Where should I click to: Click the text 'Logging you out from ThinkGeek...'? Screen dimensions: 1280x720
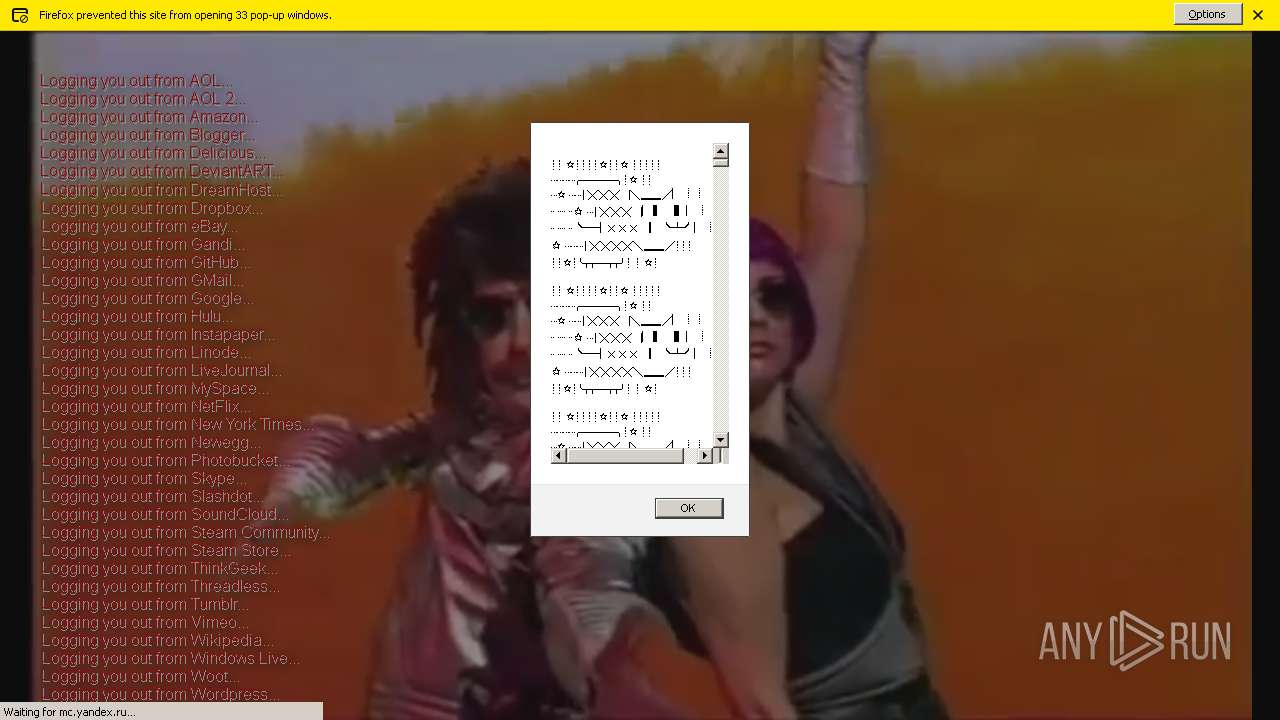tap(160, 568)
